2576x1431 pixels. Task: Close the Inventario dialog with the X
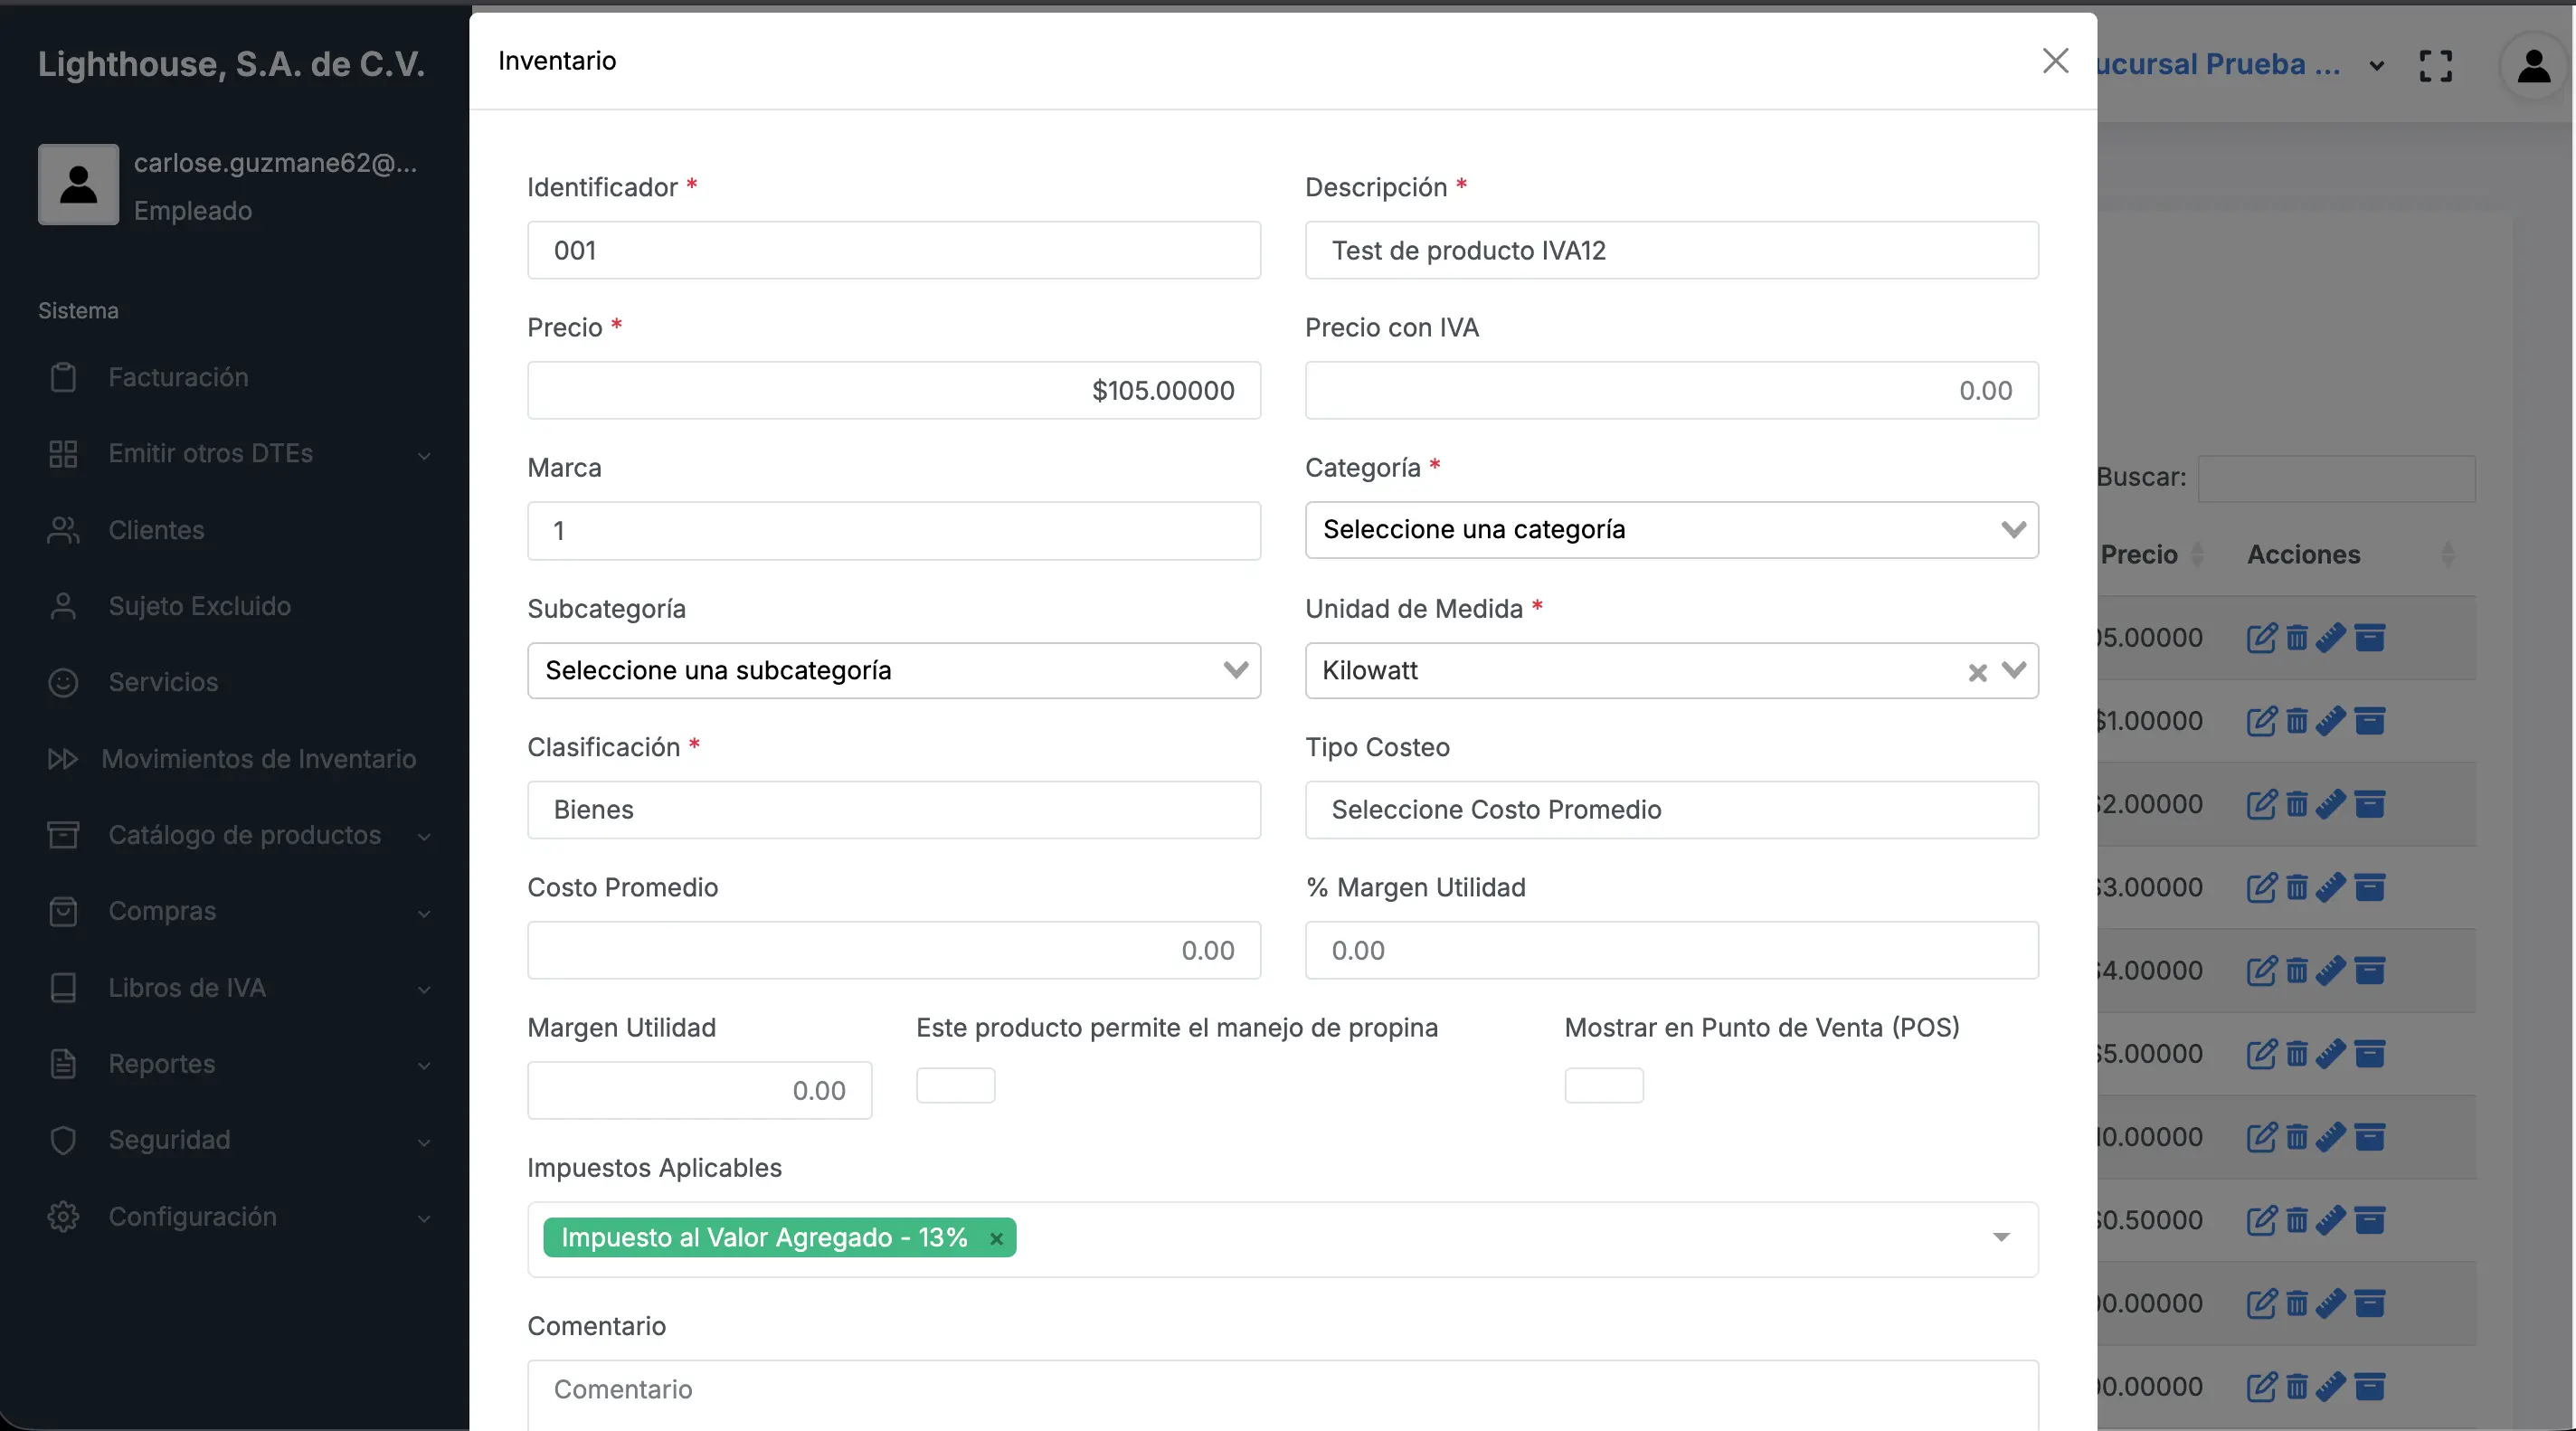click(x=2055, y=61)
